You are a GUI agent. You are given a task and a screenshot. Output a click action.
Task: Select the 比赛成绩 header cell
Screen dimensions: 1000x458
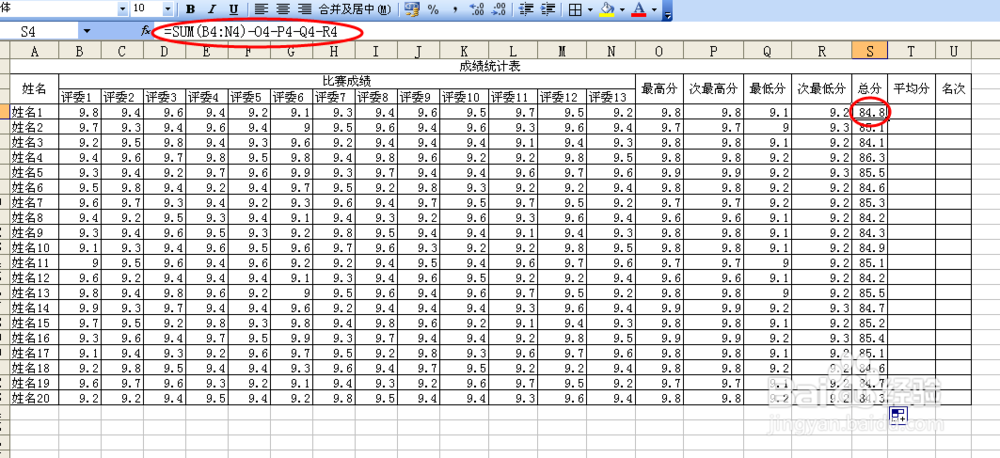[347, 81]
